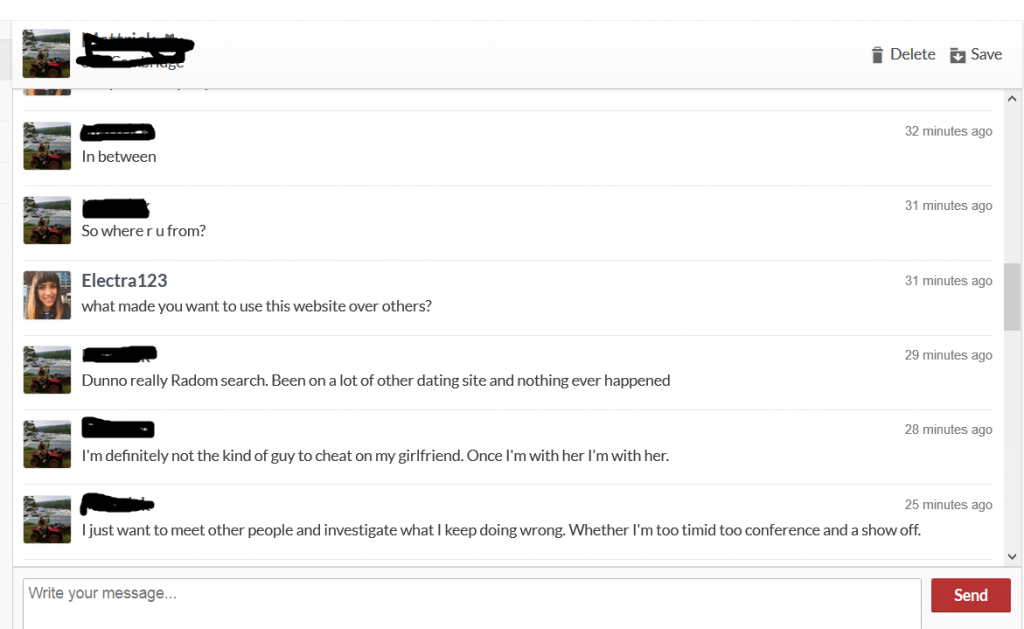Screen dimensions: 1024x629
Task: Click the Delete text label
Action: [912, 54]
